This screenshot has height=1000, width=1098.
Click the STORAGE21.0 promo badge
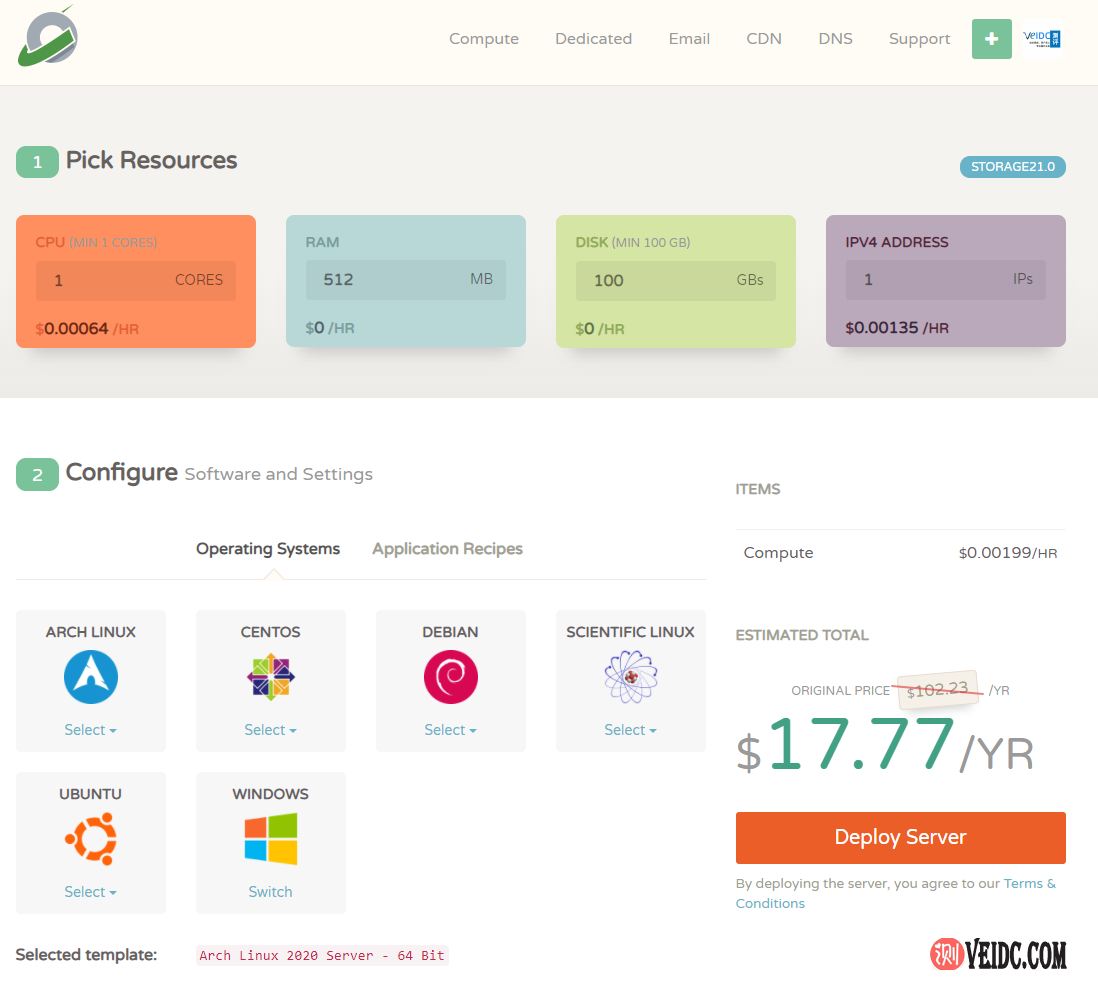pos(1013,167)
